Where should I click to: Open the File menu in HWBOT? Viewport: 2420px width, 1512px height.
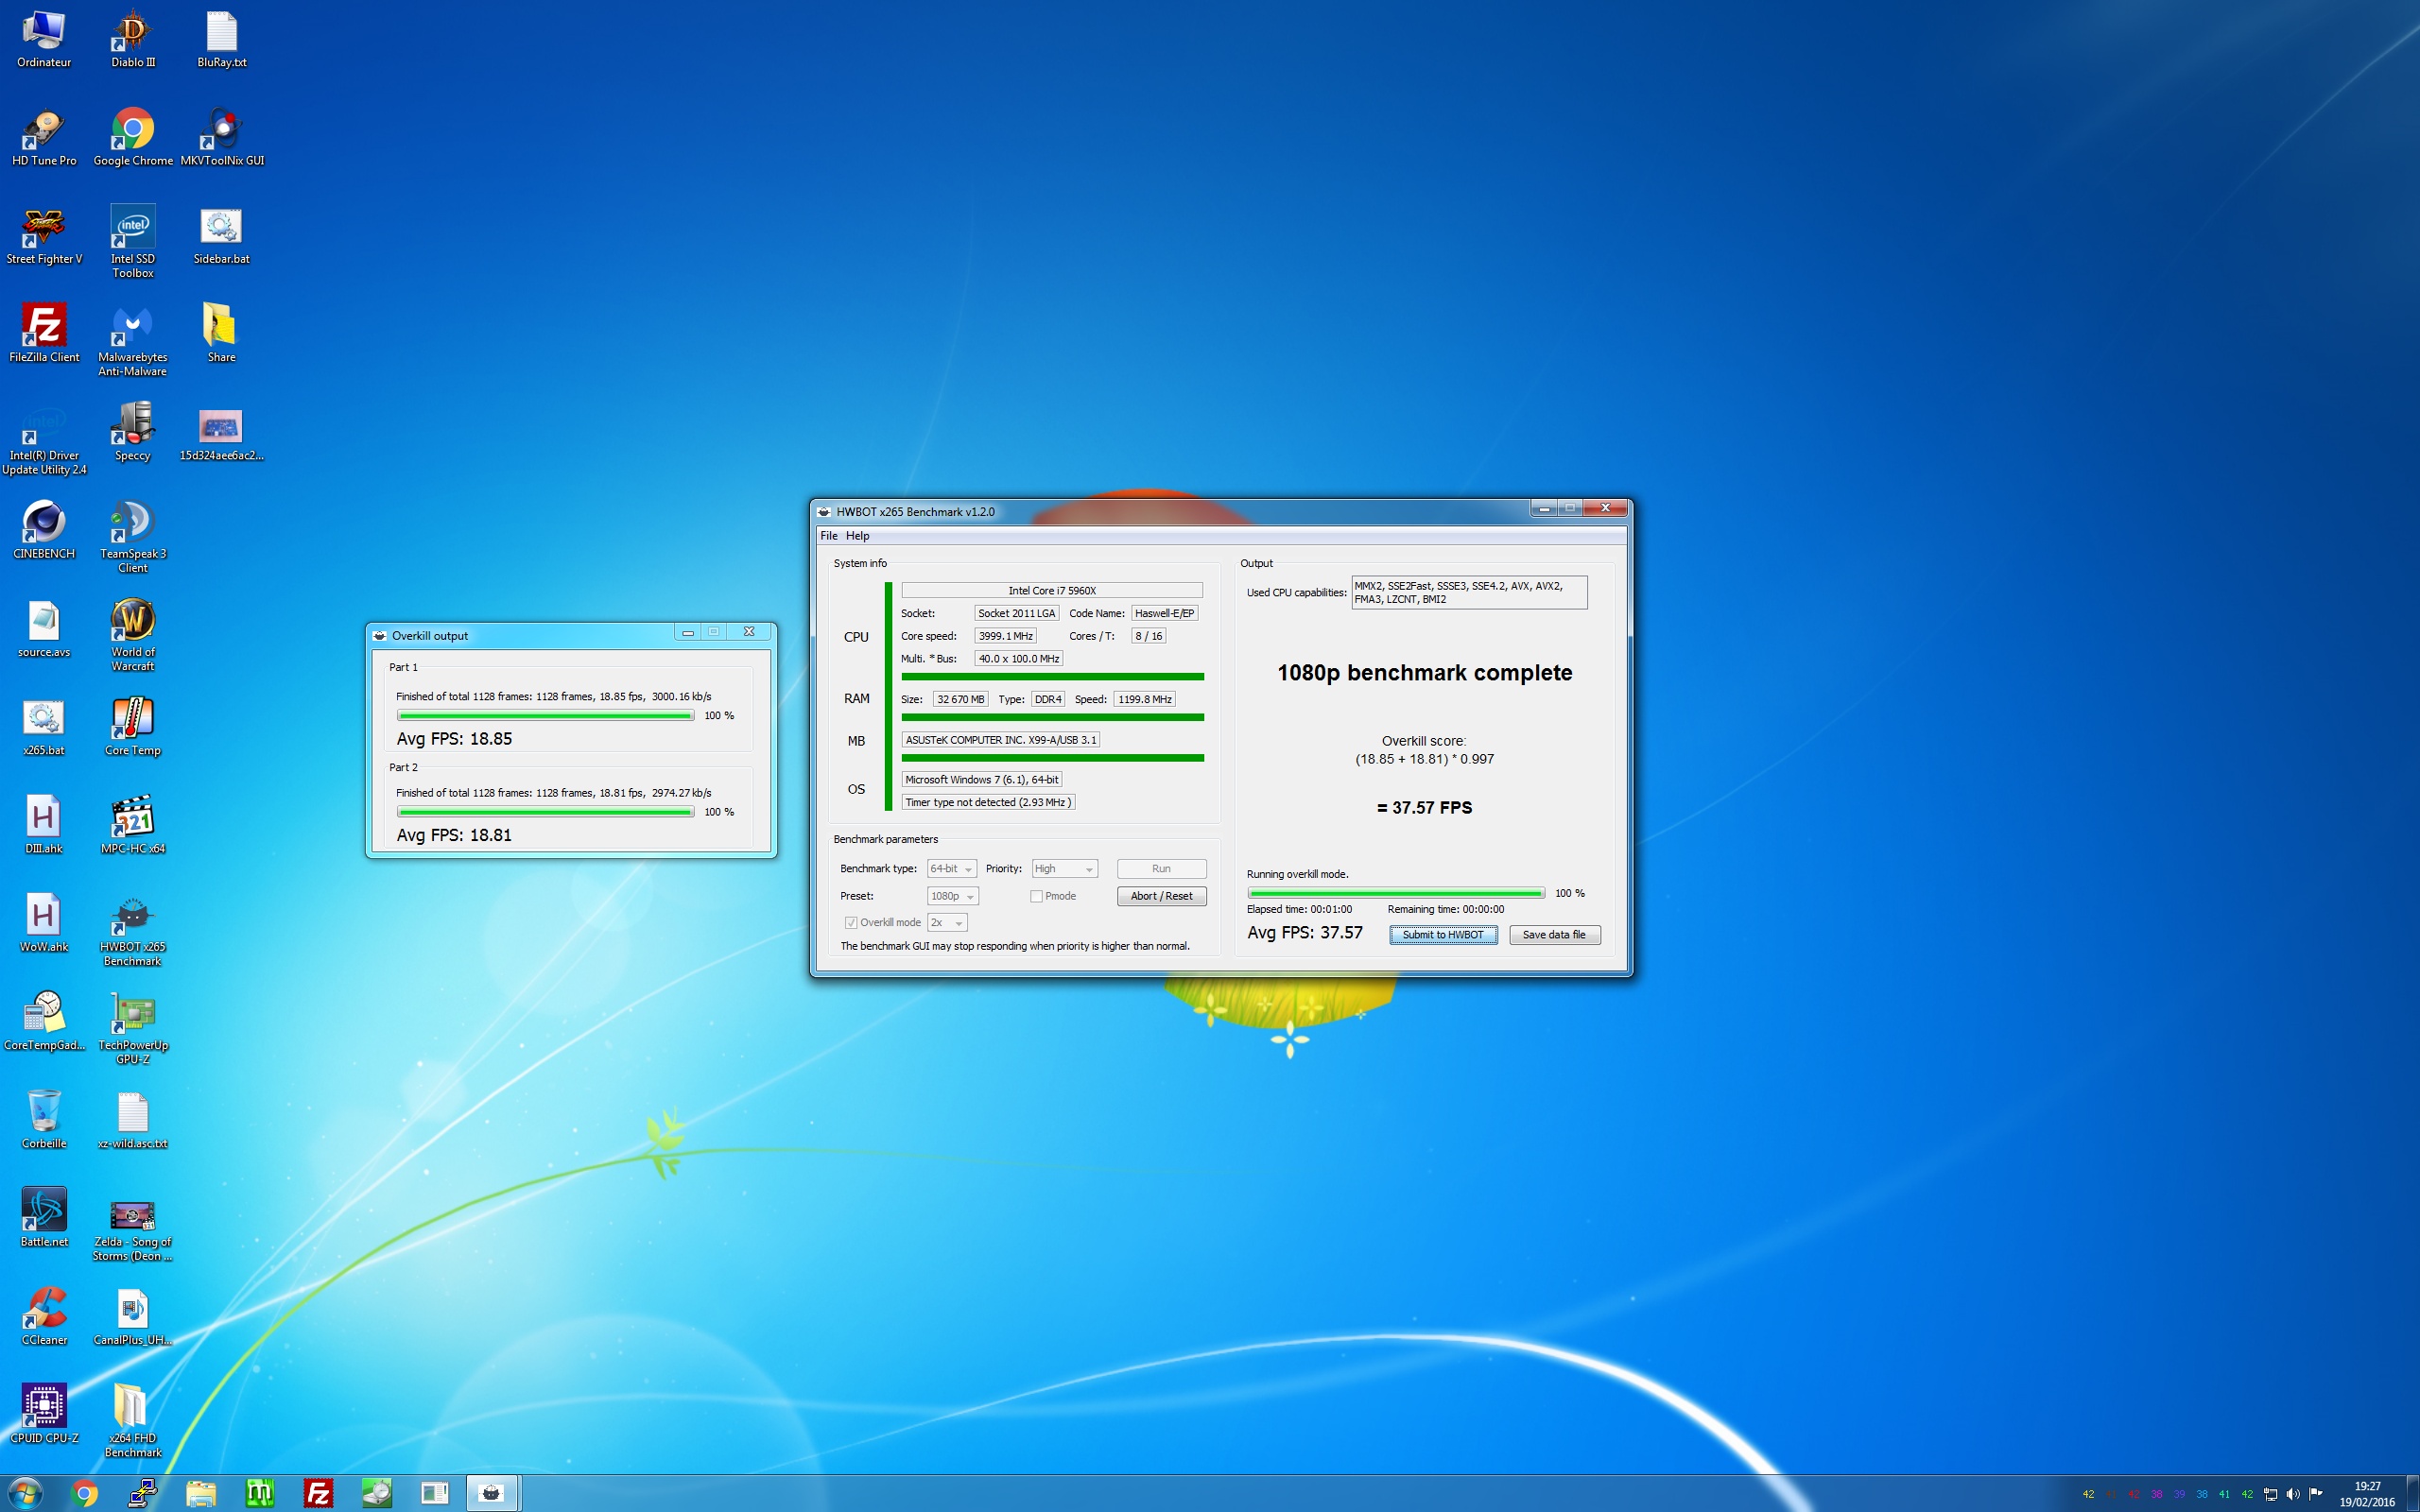(829, 536)
